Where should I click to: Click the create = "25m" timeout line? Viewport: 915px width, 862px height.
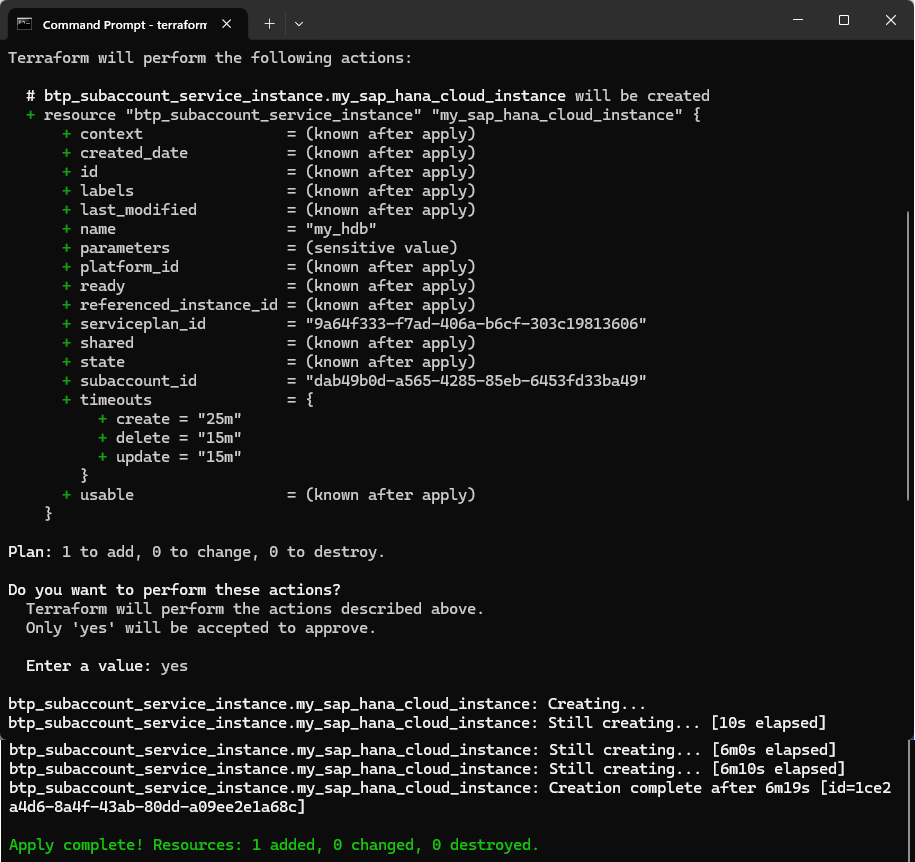pos(170,419)
